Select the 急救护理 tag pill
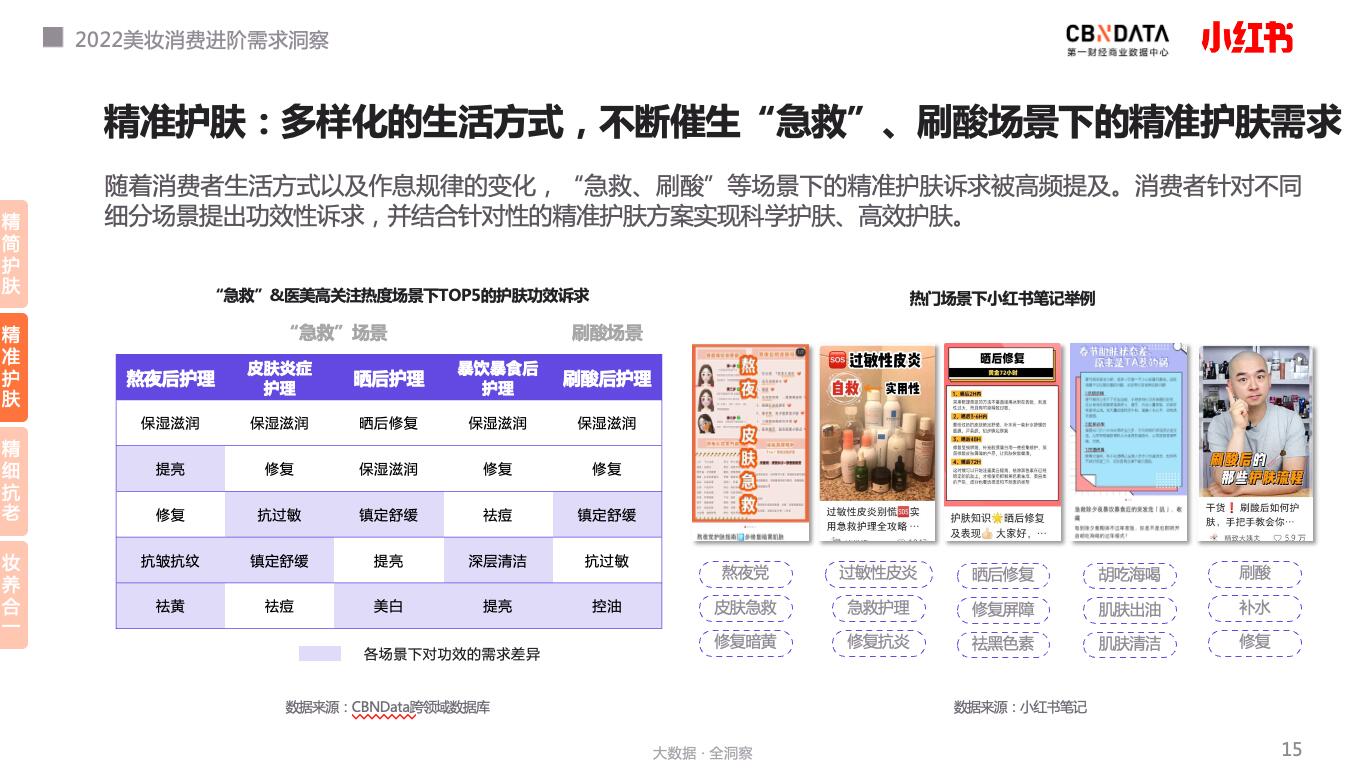The image size is (1356, 772). (878, 608)
